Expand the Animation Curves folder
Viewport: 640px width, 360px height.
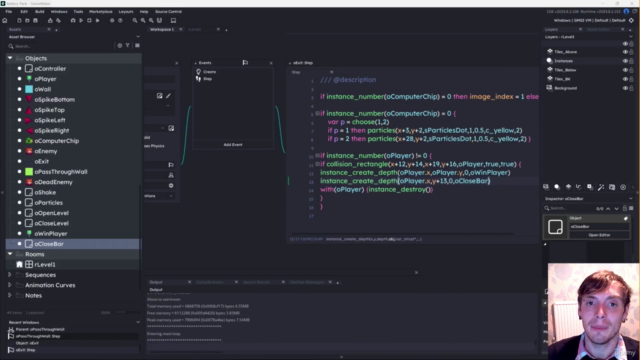point(10,285)
